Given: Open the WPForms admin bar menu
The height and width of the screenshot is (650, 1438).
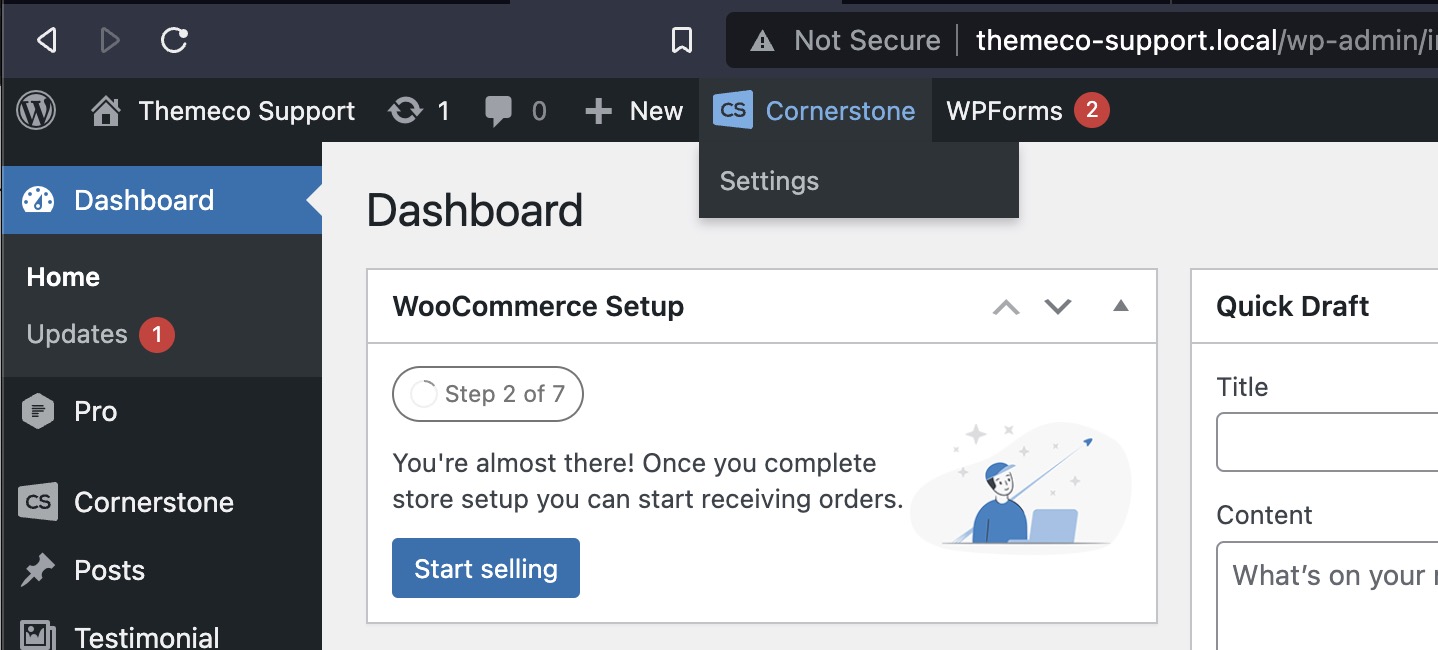Looking at the screenshot, I should click(1004, 111).
